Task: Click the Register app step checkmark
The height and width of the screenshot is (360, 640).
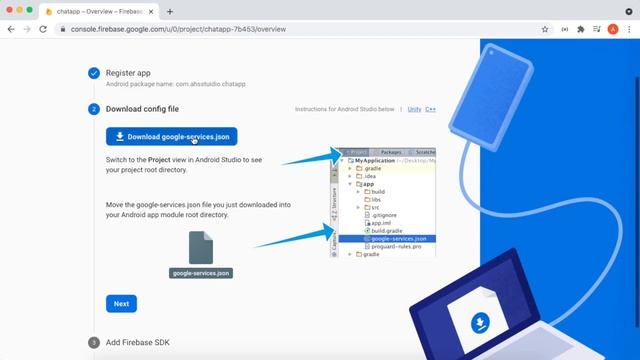Action: (94, 73)
